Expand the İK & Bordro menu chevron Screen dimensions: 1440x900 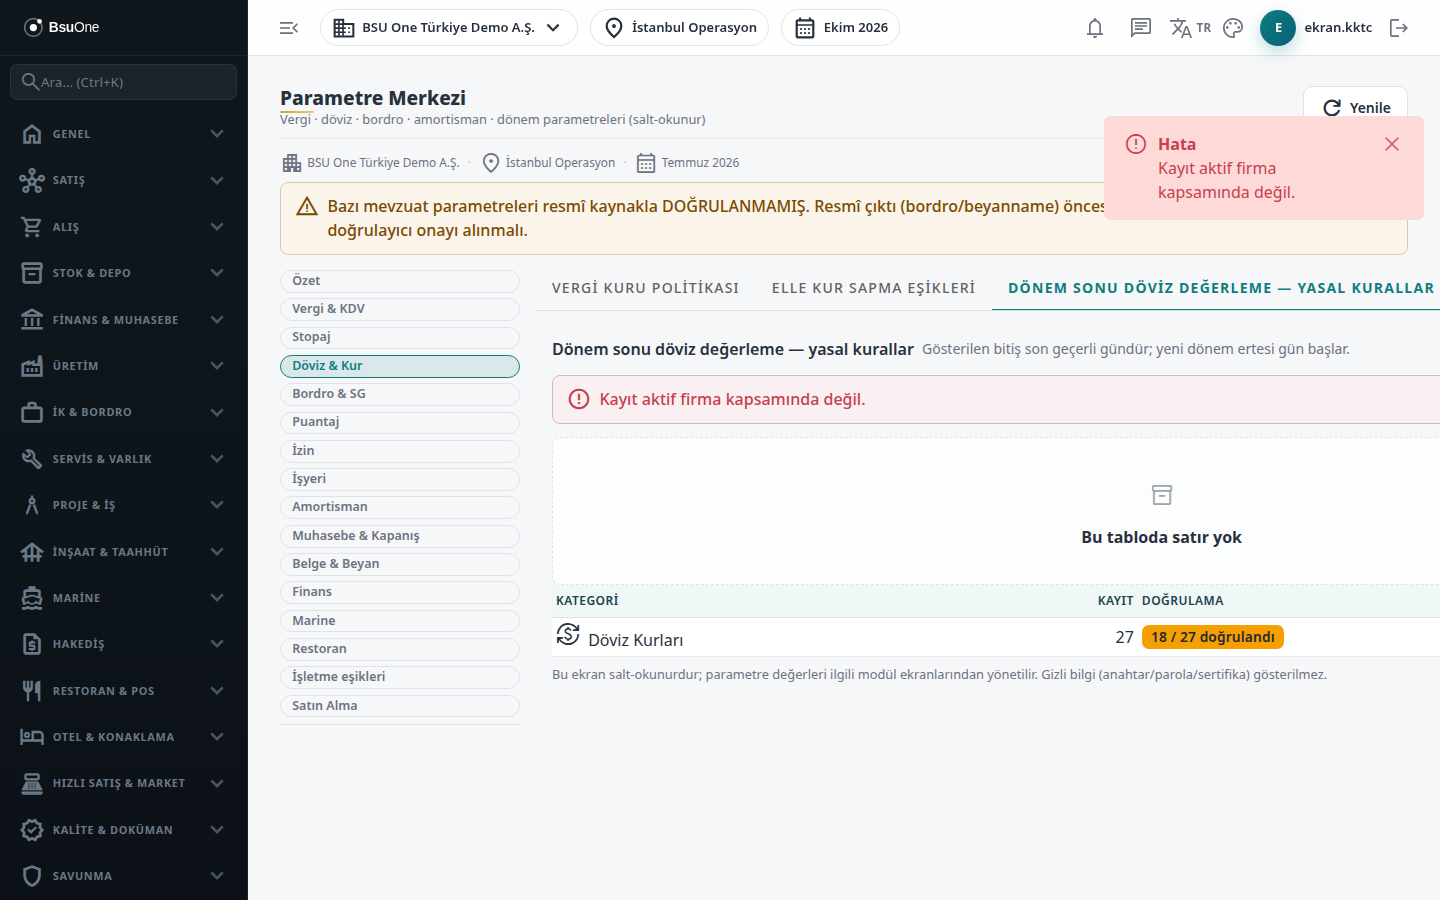coord(217,412)
